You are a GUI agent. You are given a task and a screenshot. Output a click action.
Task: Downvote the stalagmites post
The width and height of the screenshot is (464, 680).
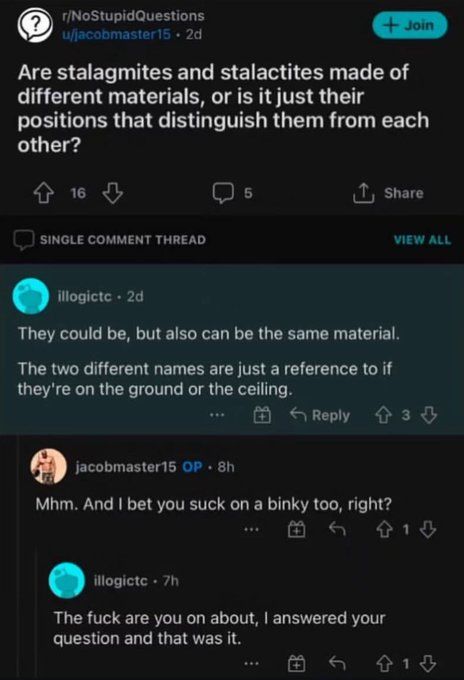click(112, 193)
